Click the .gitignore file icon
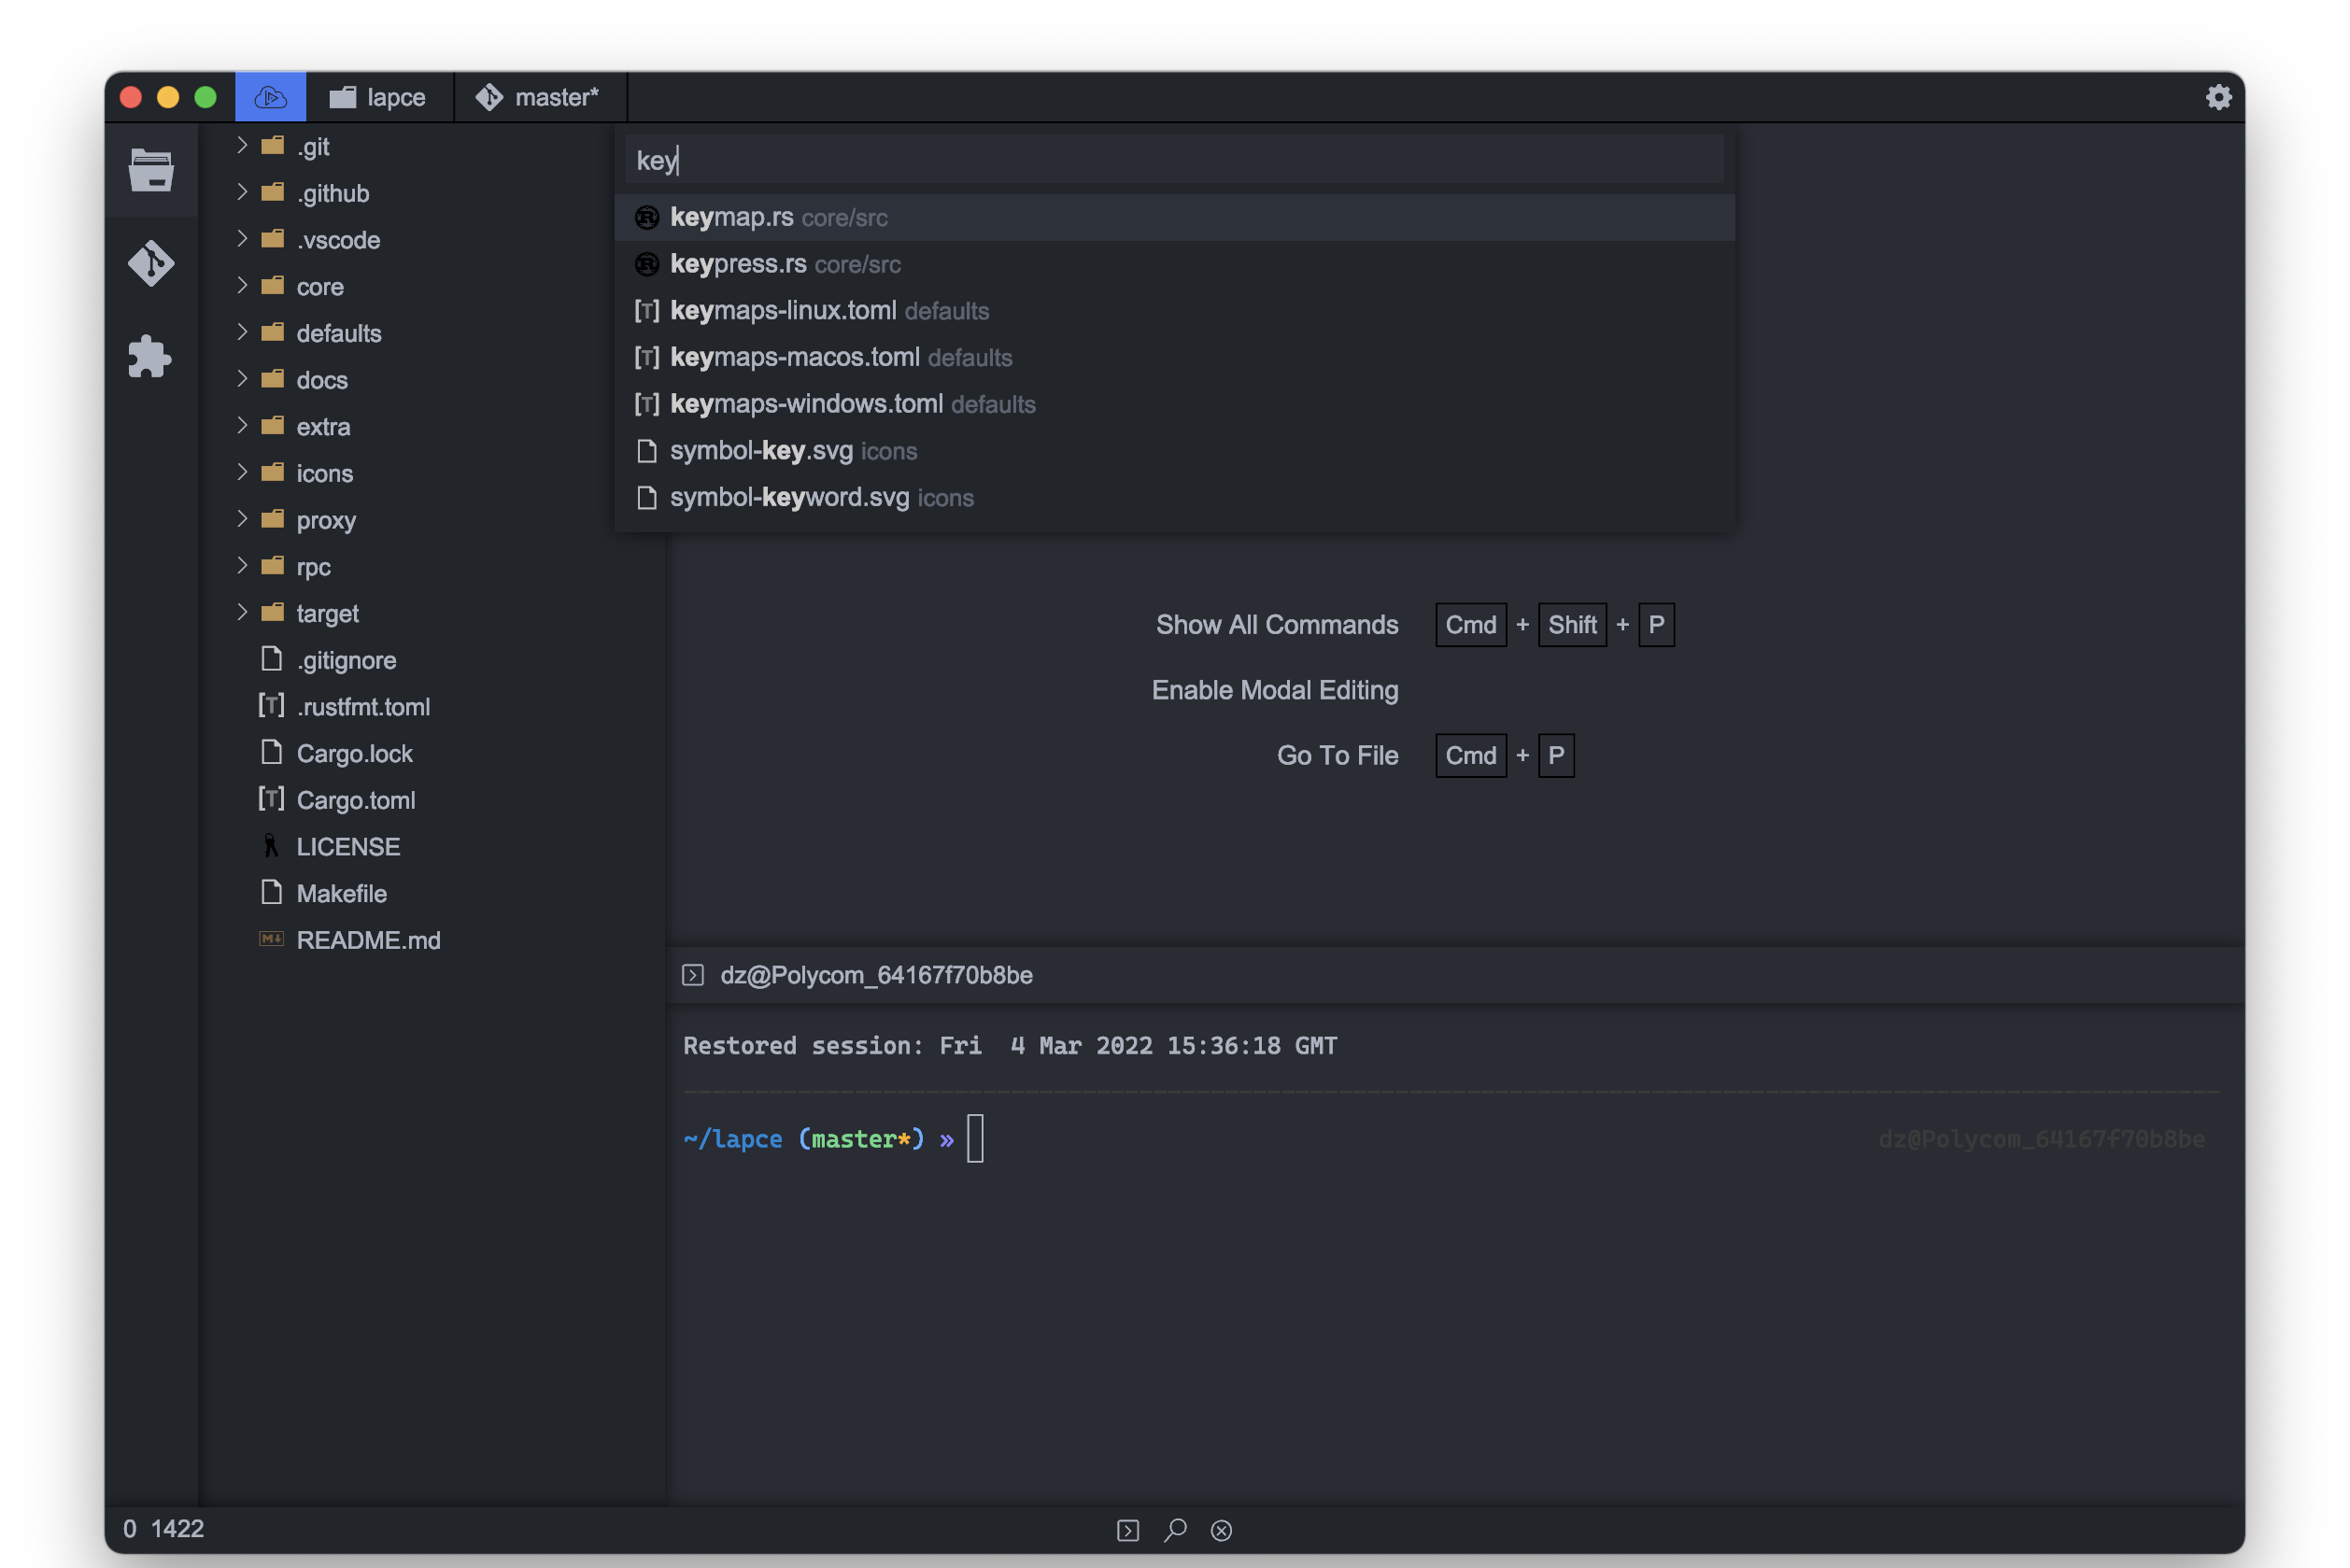 pos(271,658)
